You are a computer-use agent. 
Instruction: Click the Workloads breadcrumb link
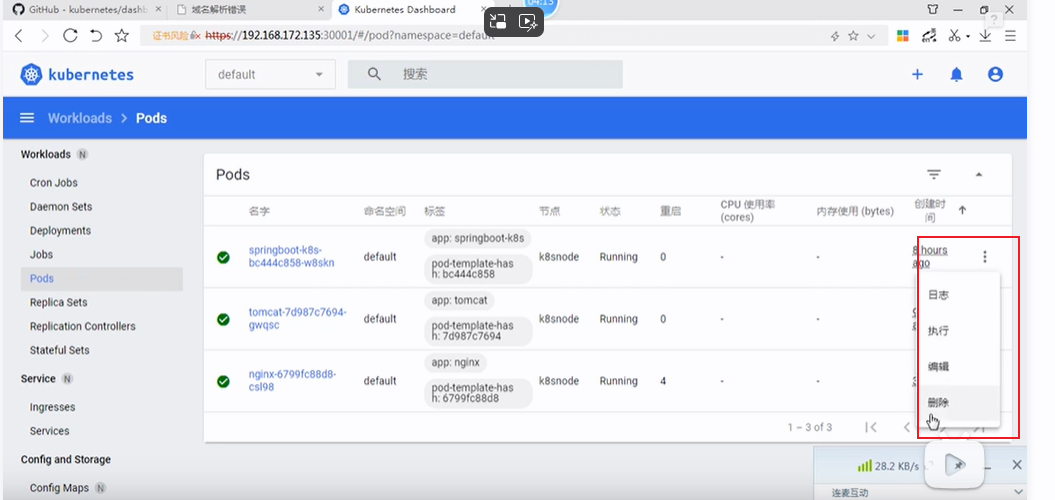79,118
